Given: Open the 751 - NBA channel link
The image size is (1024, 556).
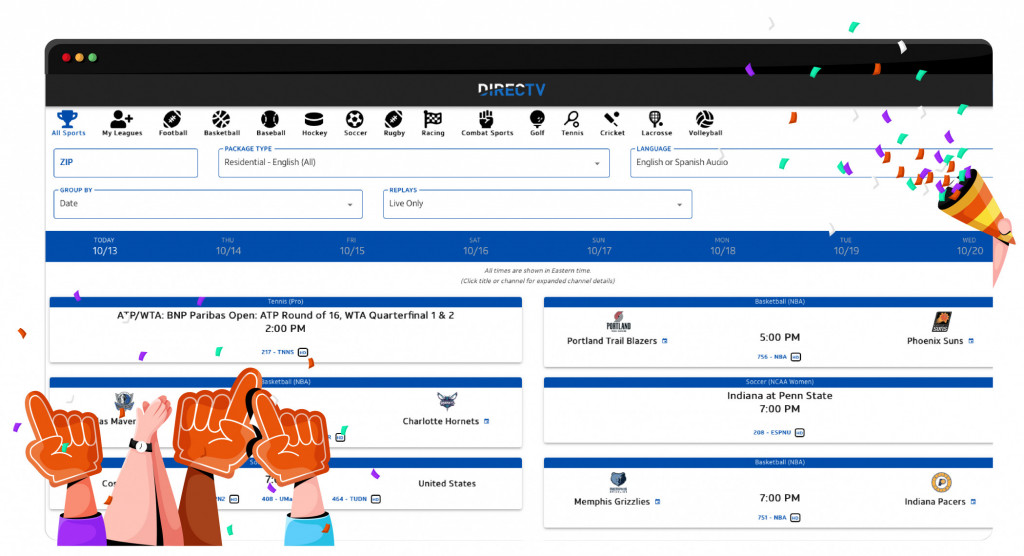Looking at the screenshot, I should coord(772,517).
